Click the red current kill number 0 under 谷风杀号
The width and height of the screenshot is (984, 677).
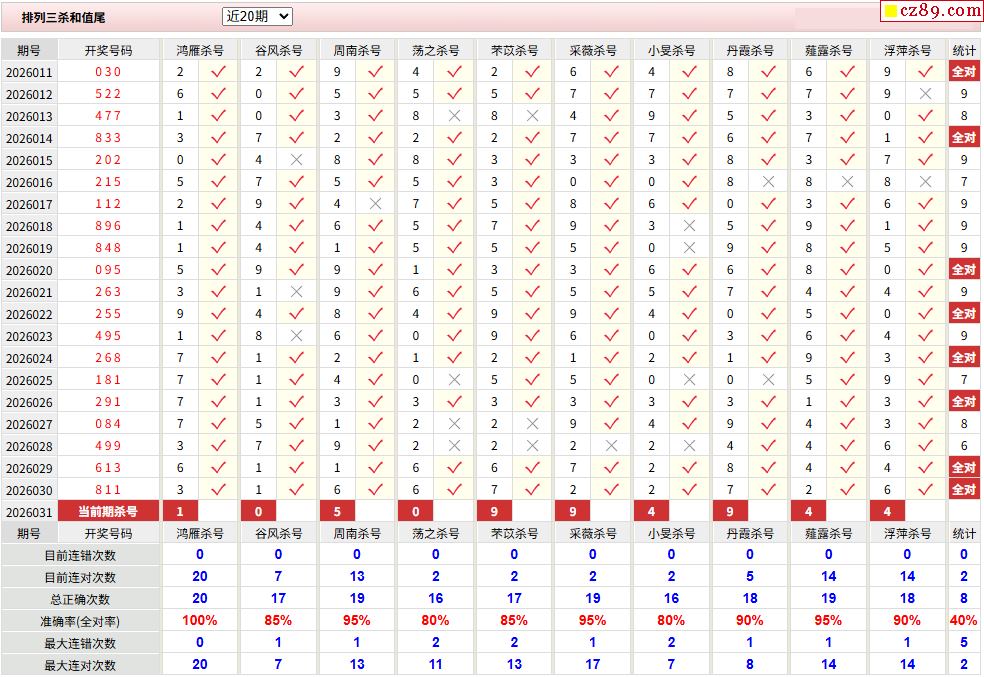click(259, 511)
